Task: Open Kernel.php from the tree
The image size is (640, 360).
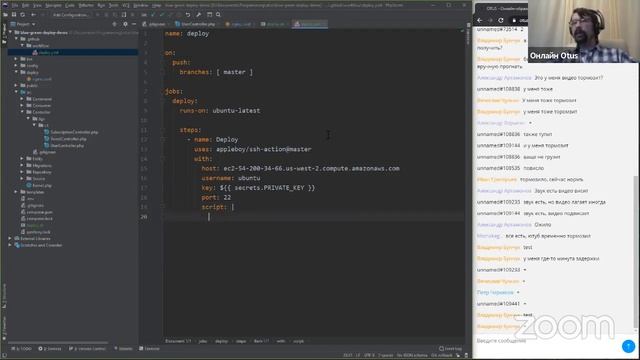Action: click(39, 185)
